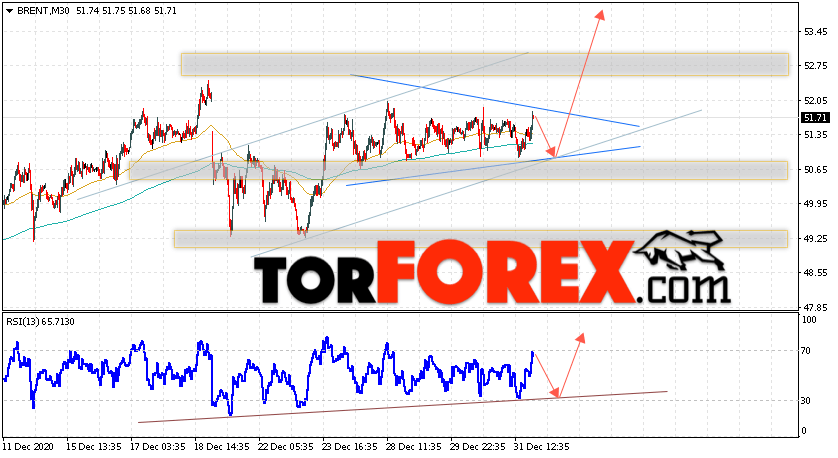The height and width of the screenshot is (458, 838).
Task: Select the 15 Dec 13:35 time label
Action: 92,447
